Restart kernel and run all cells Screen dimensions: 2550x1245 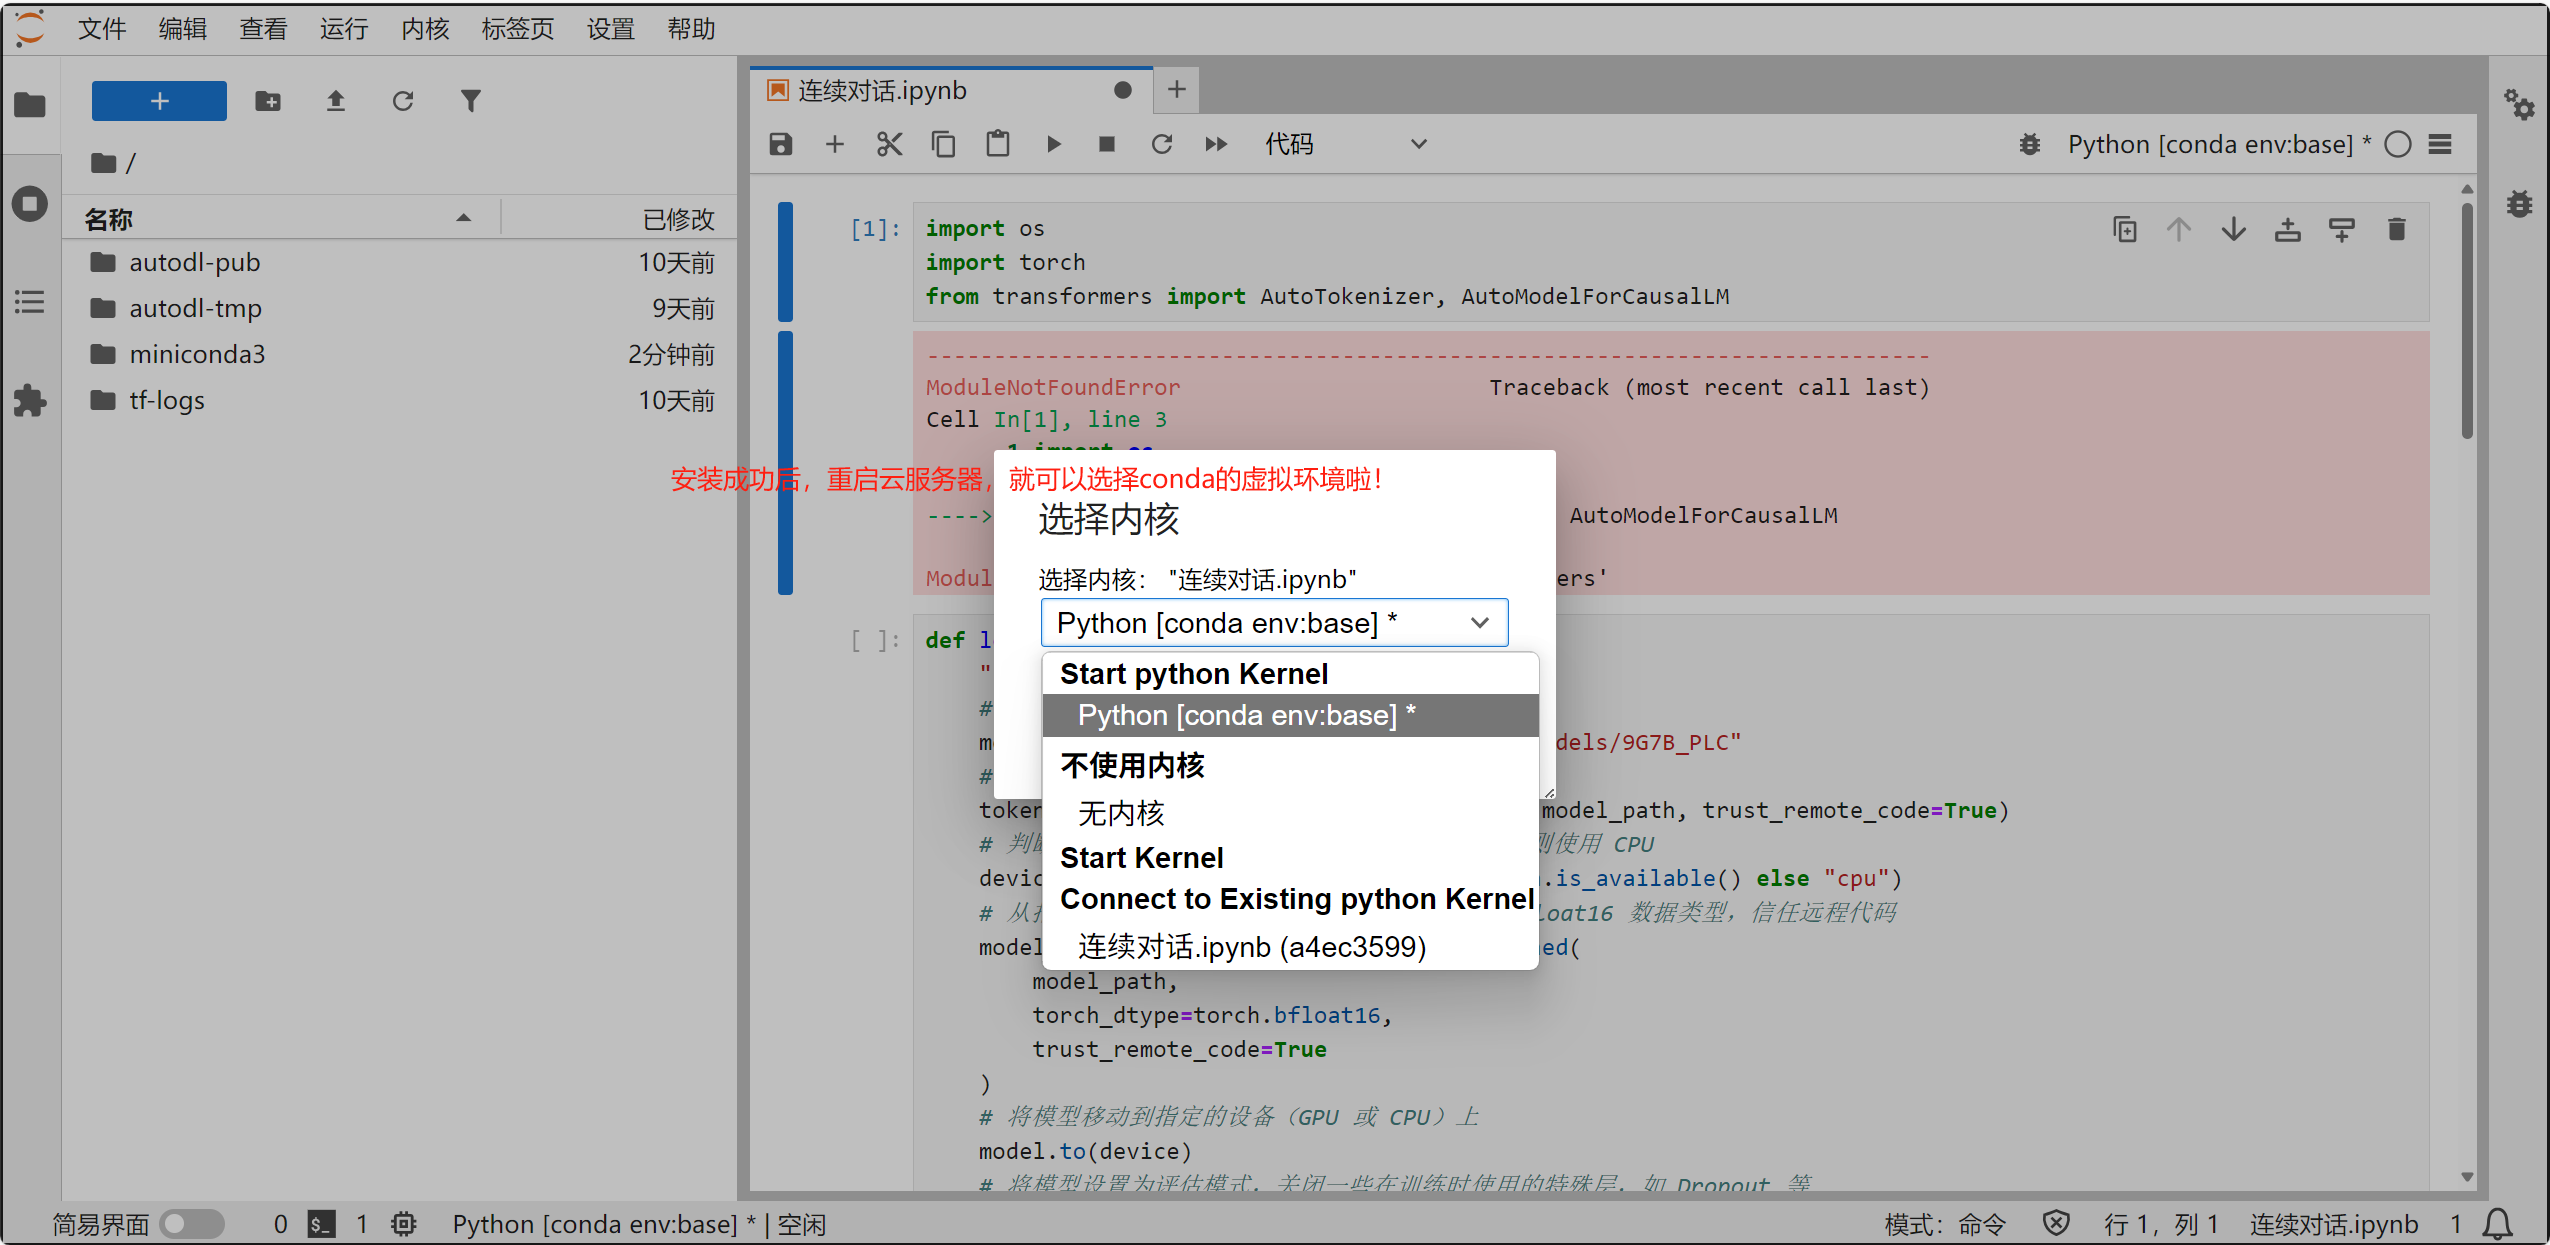[x=1215, y=145]
